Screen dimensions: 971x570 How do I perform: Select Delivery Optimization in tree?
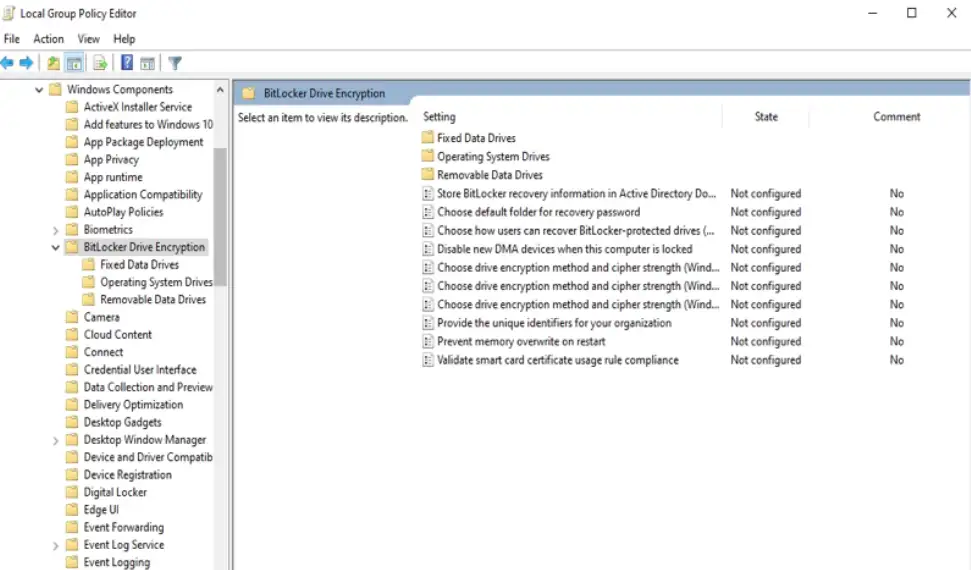click(133, 405)
